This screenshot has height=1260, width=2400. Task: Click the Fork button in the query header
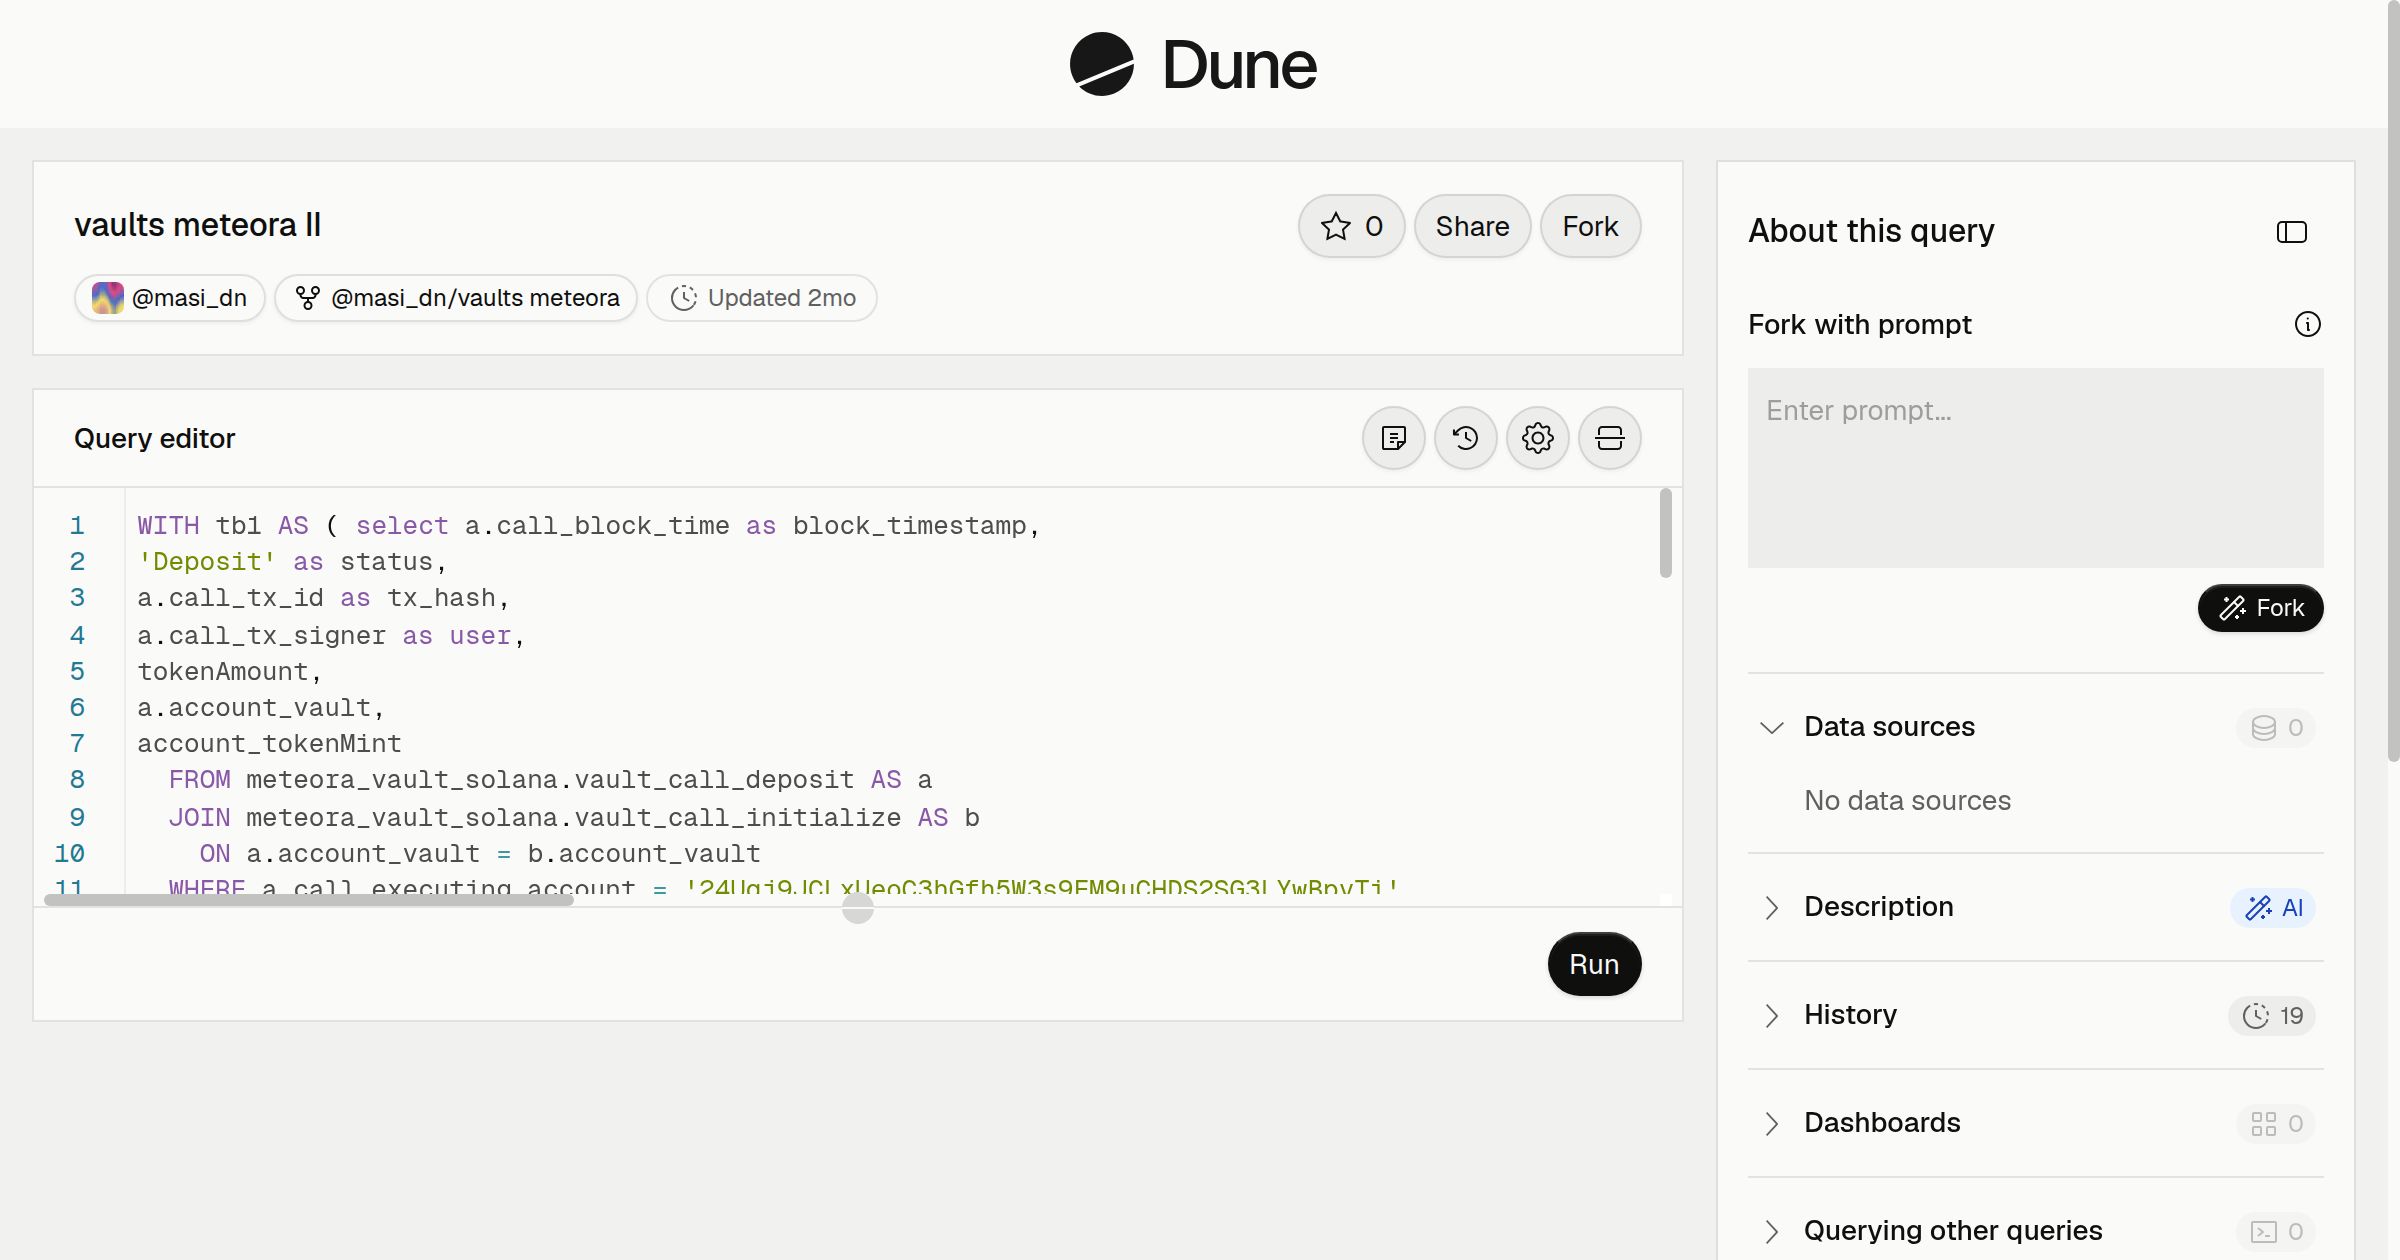point(1591,226)
